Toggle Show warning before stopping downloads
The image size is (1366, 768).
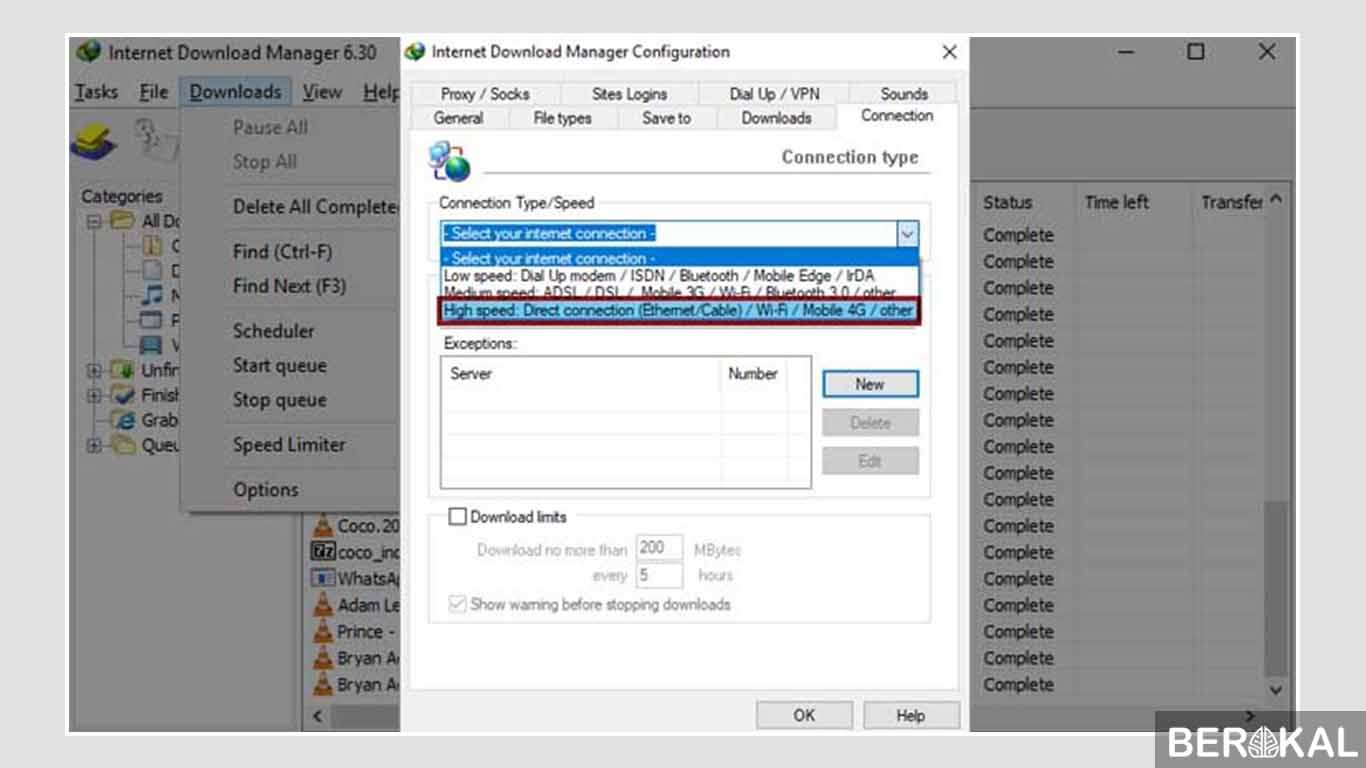click(457, 604)
